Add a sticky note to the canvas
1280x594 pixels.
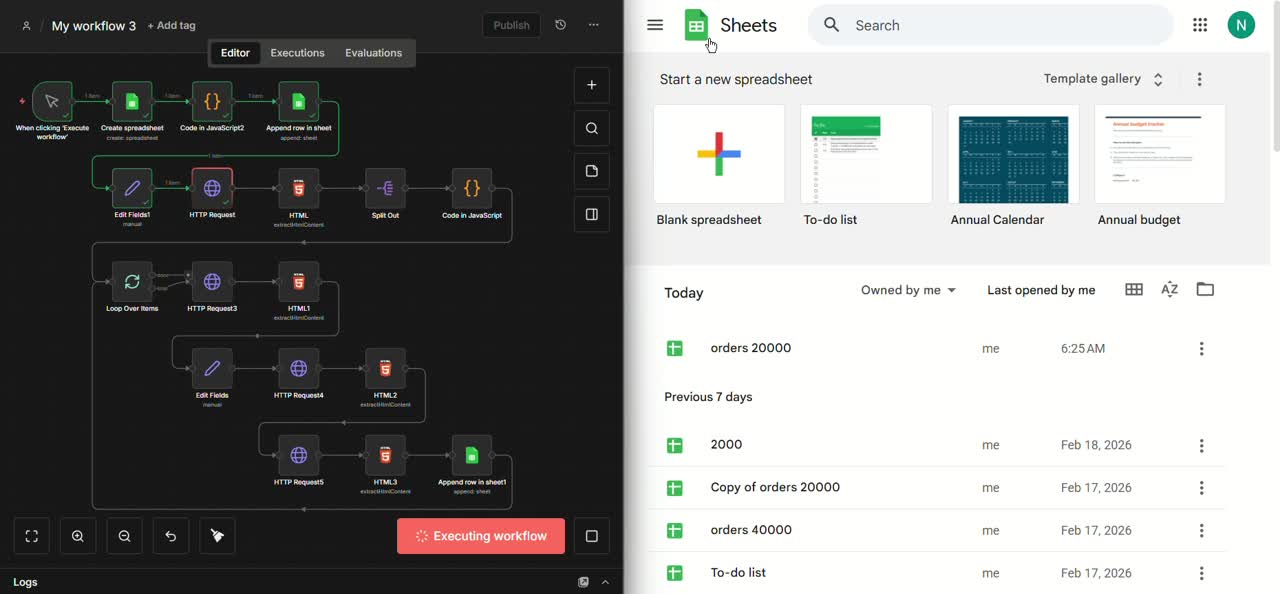point(591,171)
